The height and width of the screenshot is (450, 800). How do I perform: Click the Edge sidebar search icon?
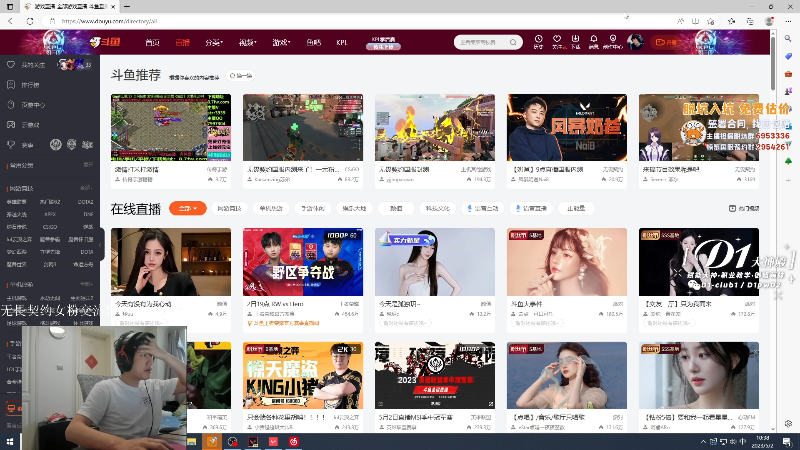pyautogui.click(x=788, y=39)
